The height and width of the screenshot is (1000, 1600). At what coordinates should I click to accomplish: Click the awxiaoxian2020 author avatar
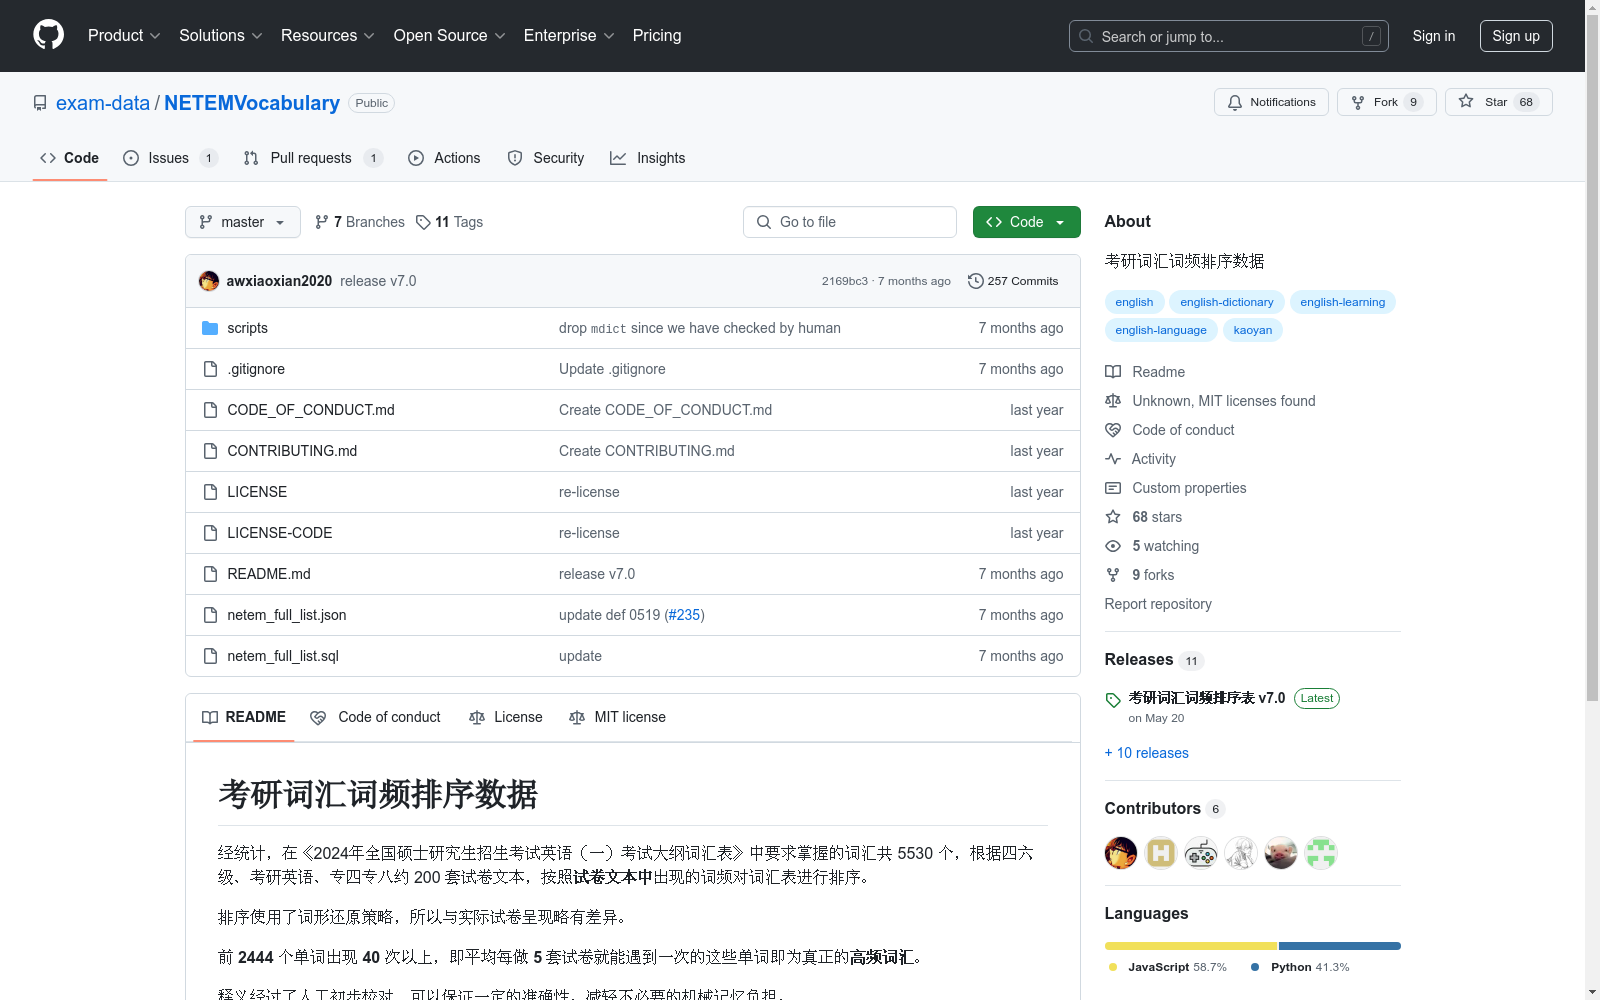coord(209,281)
